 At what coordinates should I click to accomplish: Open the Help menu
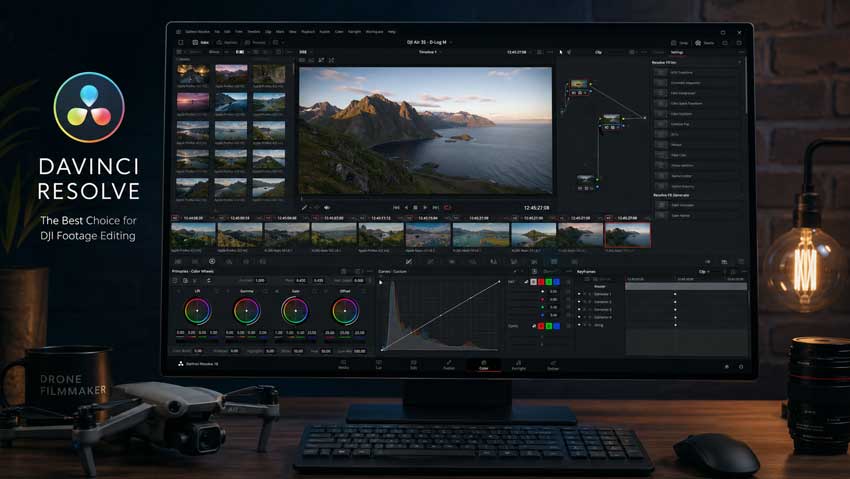point(392,32)
